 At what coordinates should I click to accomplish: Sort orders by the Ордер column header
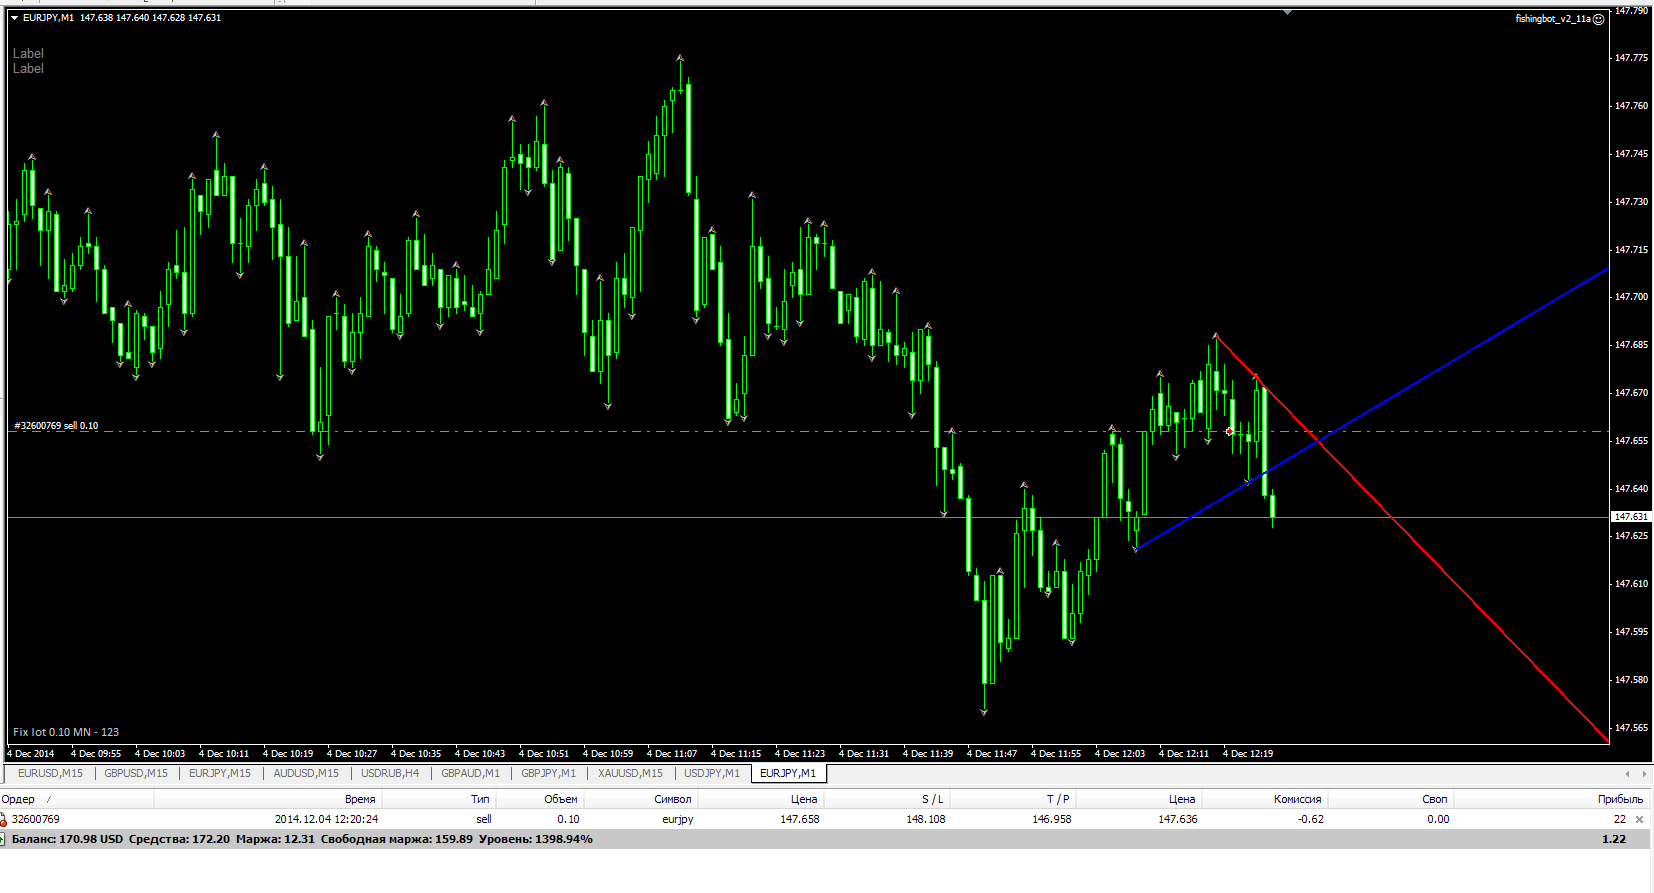click(77, 799)
